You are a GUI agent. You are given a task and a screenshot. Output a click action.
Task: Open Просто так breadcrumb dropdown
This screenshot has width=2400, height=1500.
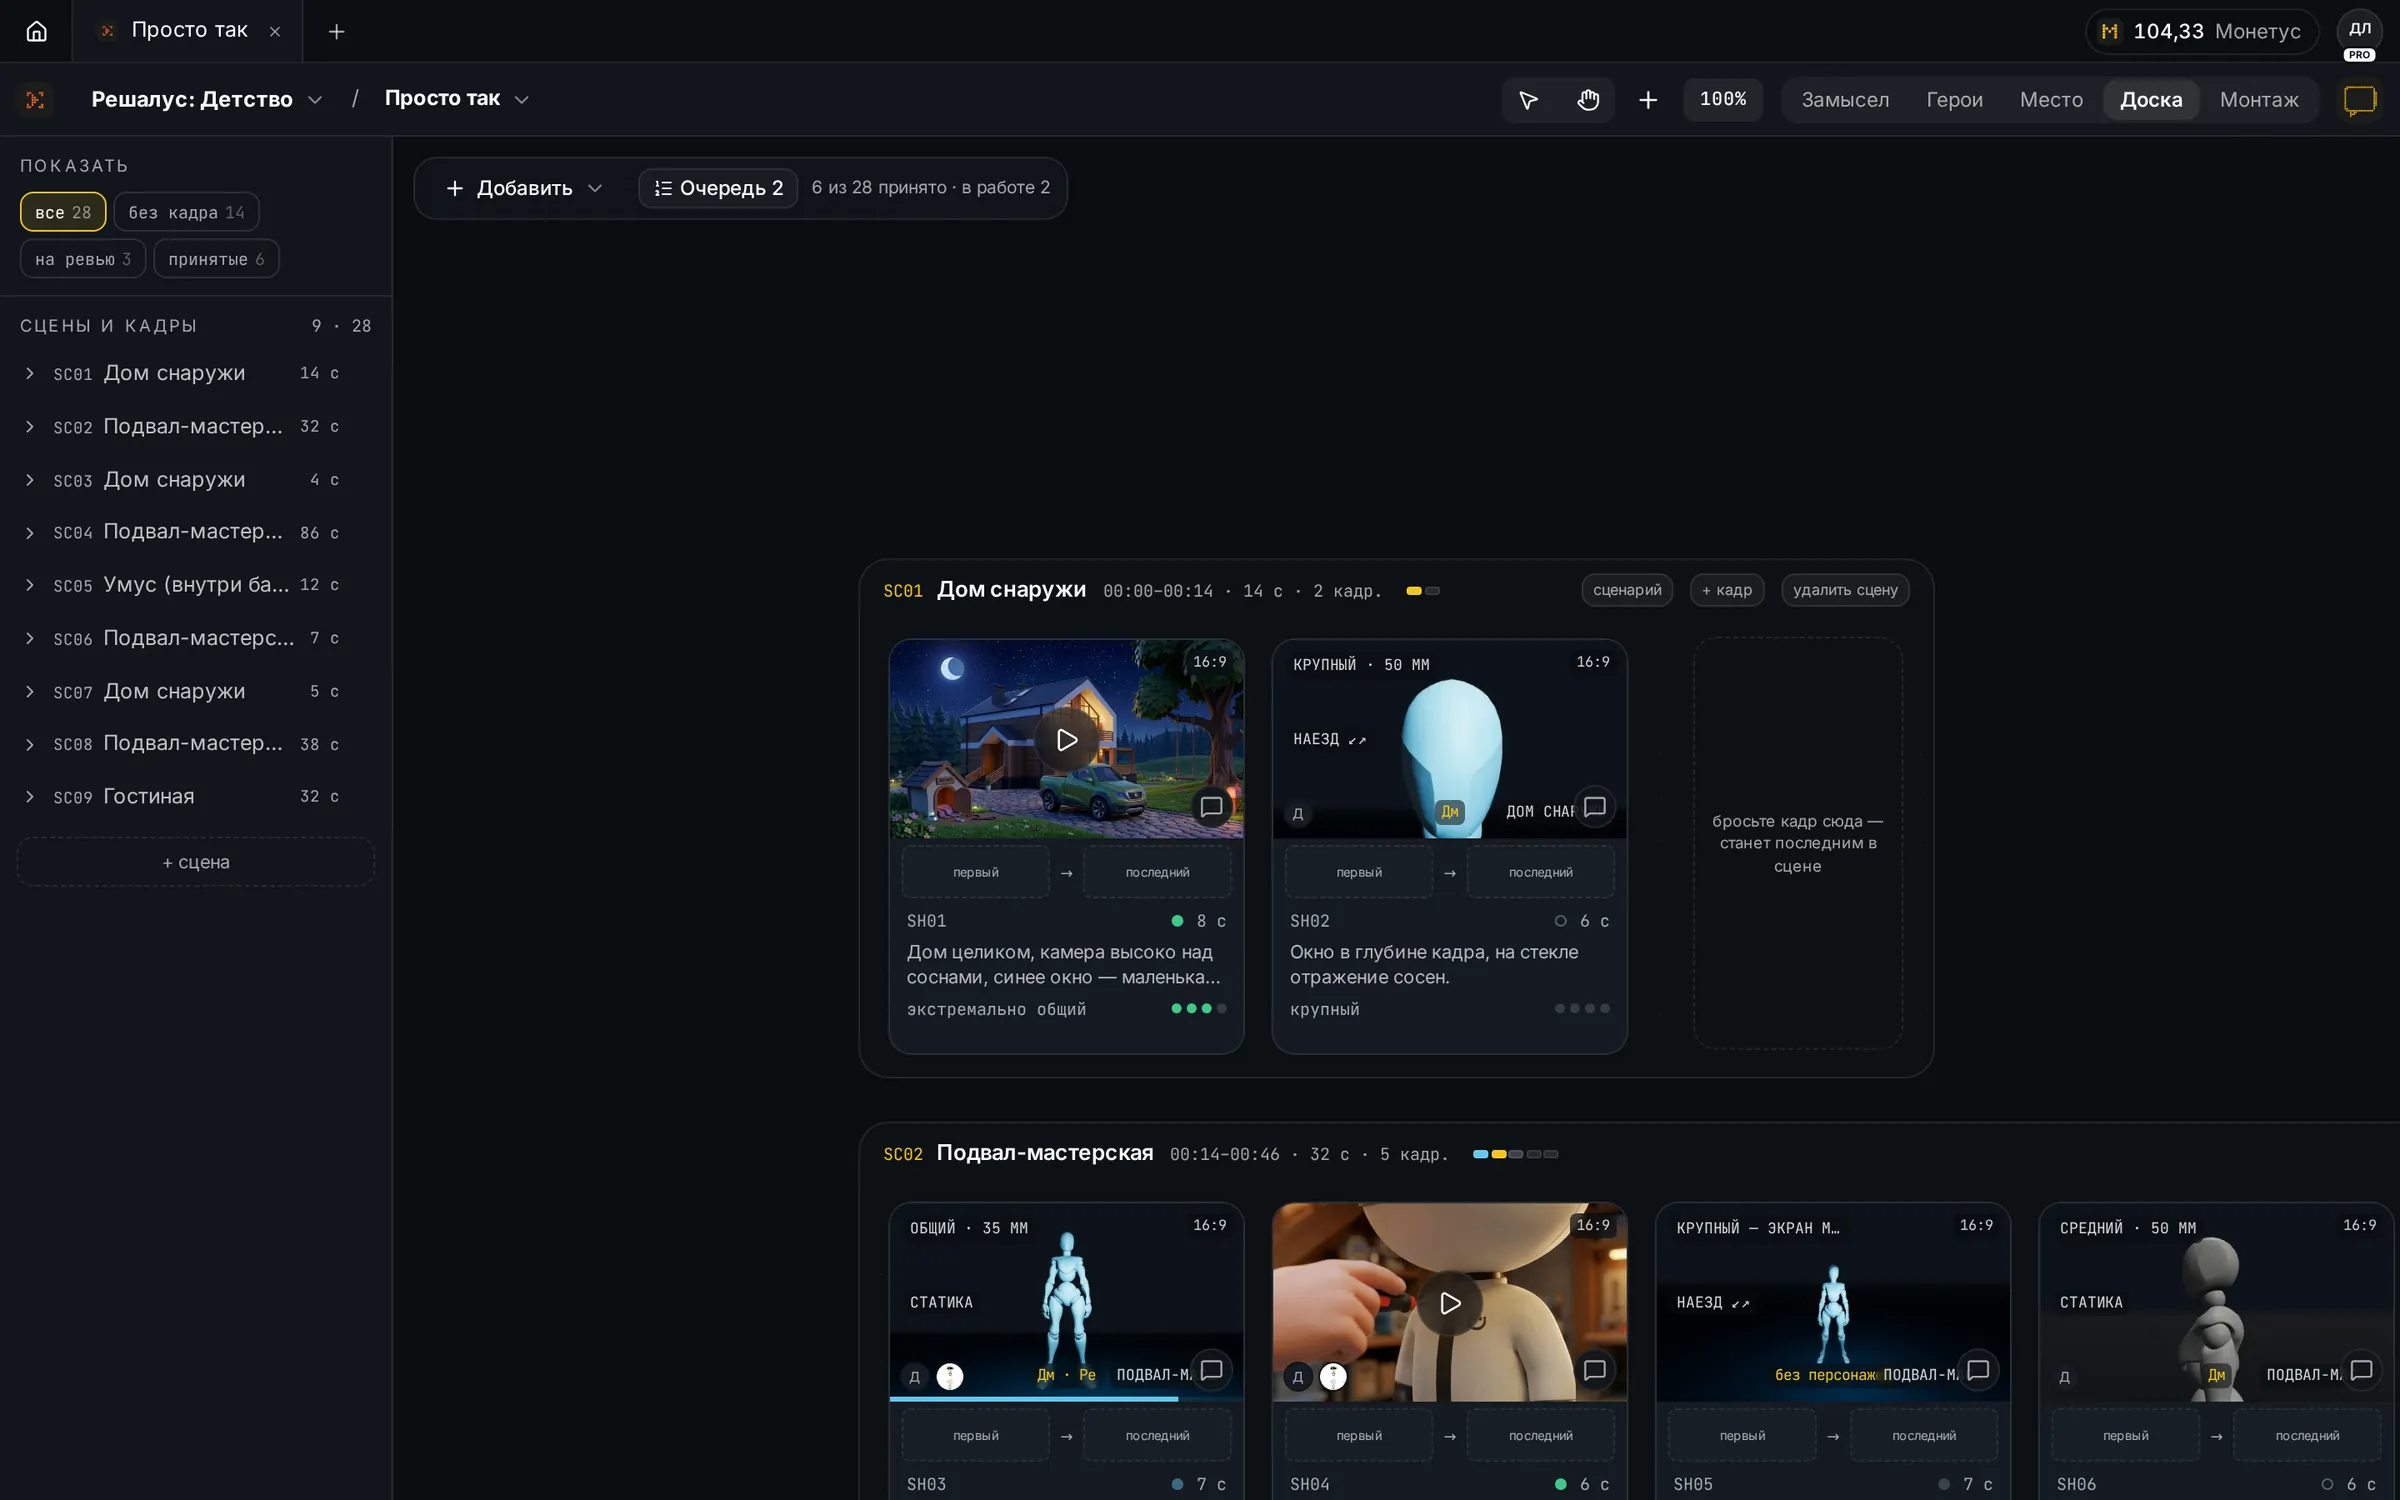(x=456, y=99)
